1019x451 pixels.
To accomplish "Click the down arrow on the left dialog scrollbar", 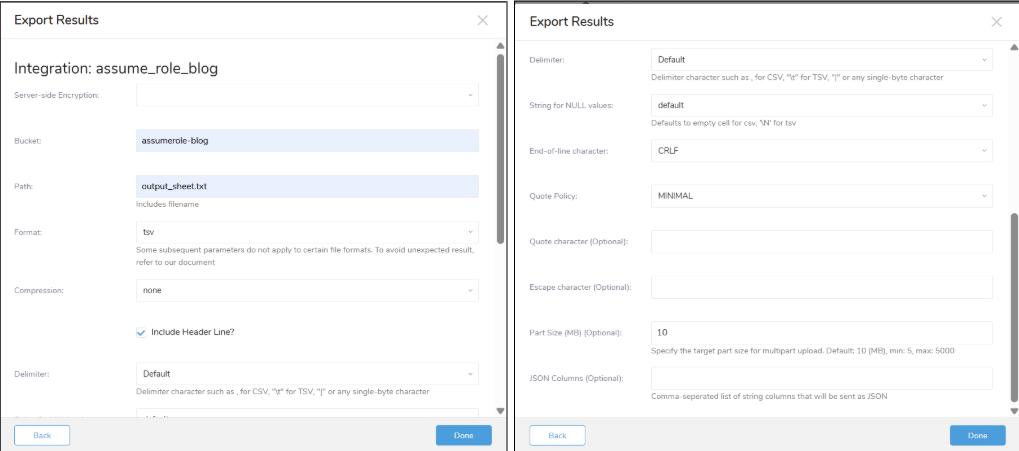I will (500, 411).
